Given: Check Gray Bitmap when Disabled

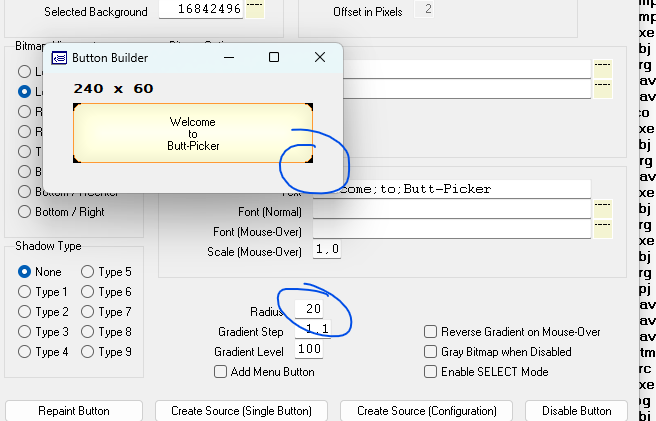Looking at the screenshot, I should 431,352.
